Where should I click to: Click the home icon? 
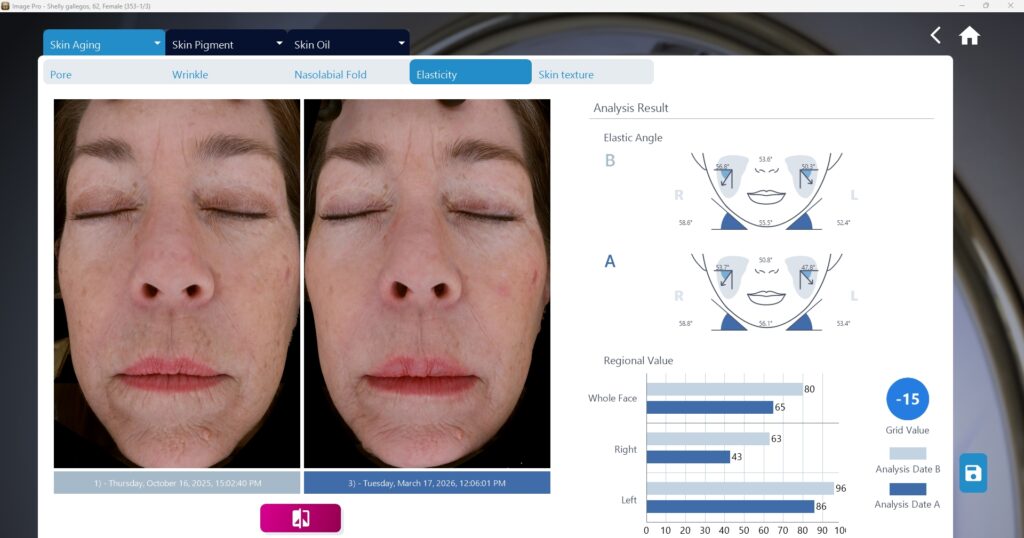[969, 35]
